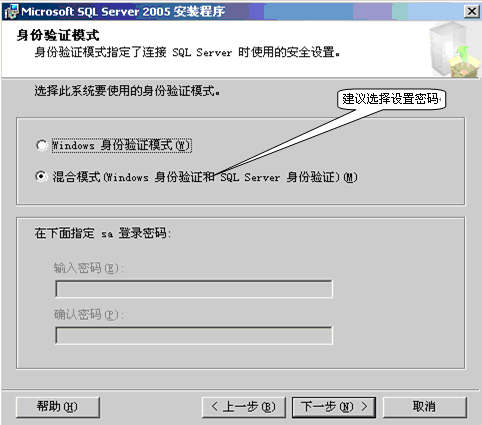Focus the 输入密码 text field
This screenshot has width=482, height=425.
tap(194, 289)
